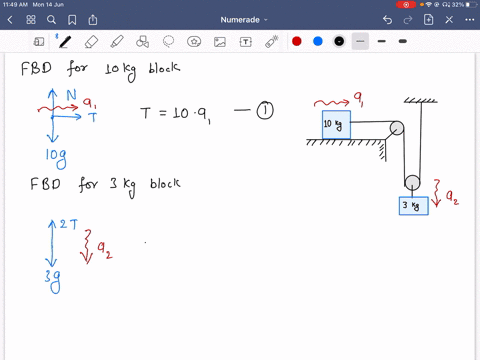Image resolution: width=480 pixels, height=360 pixels.
Task: Open the Numerade title dropdown
Action: [244, 20]
